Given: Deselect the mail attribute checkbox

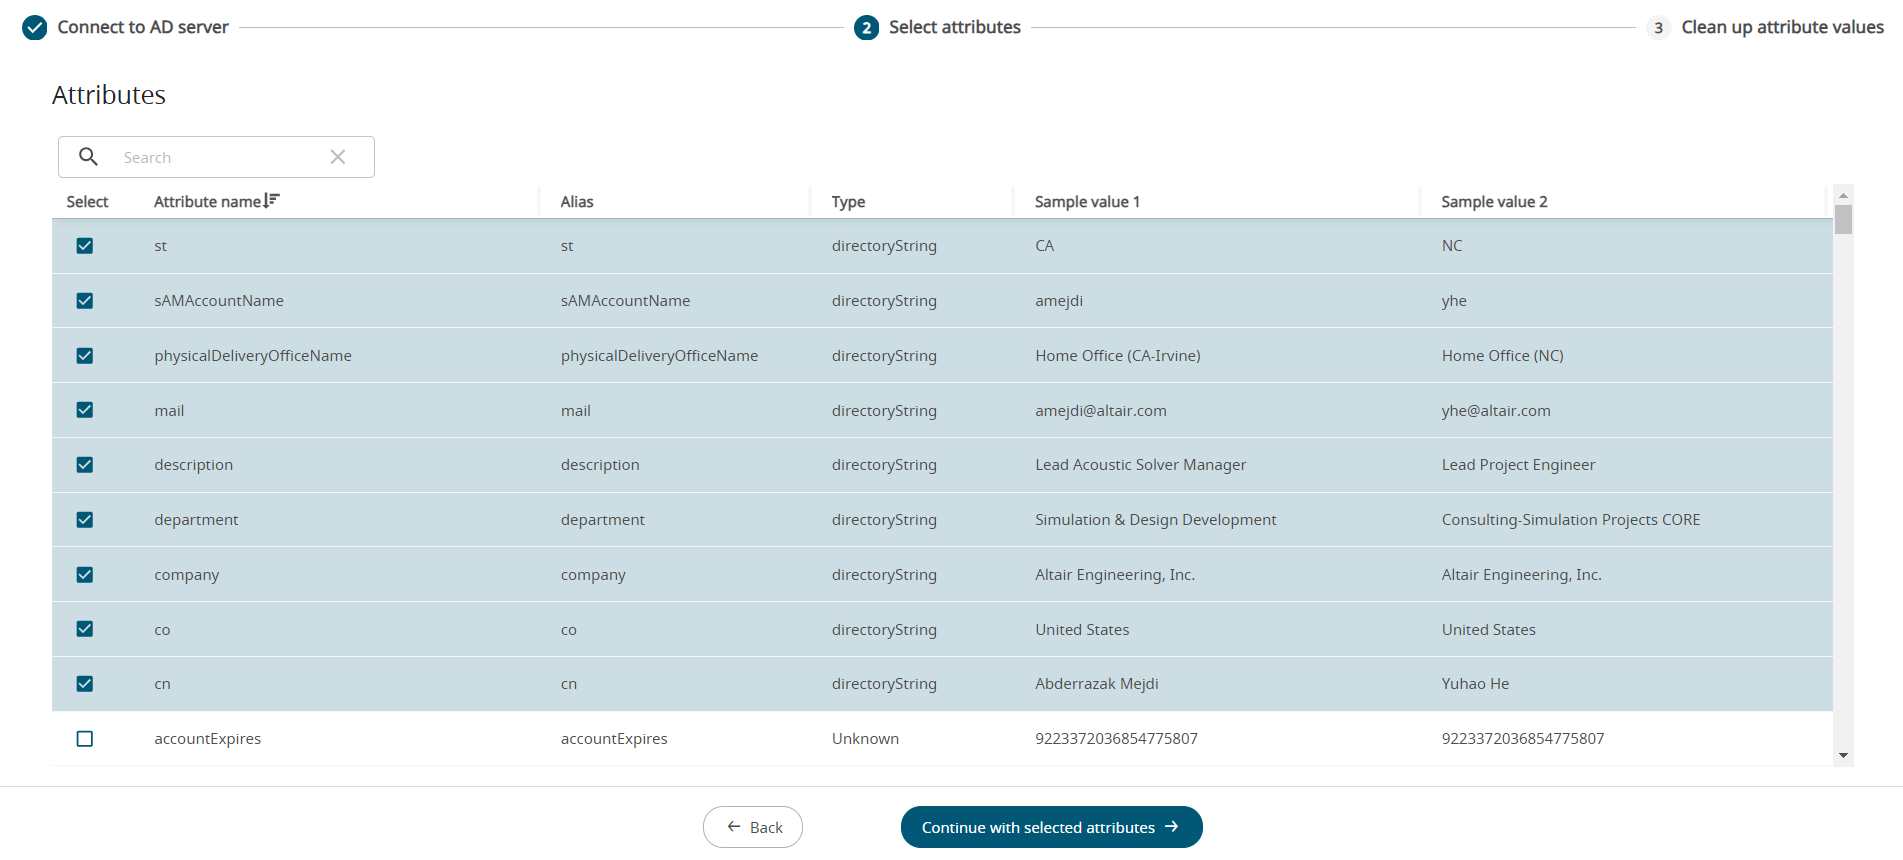Looking at the screenshot, I should pos(85,410).
